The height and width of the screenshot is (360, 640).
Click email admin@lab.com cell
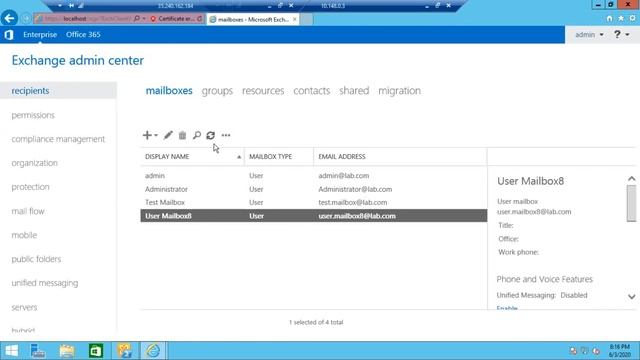click(344, 176)
